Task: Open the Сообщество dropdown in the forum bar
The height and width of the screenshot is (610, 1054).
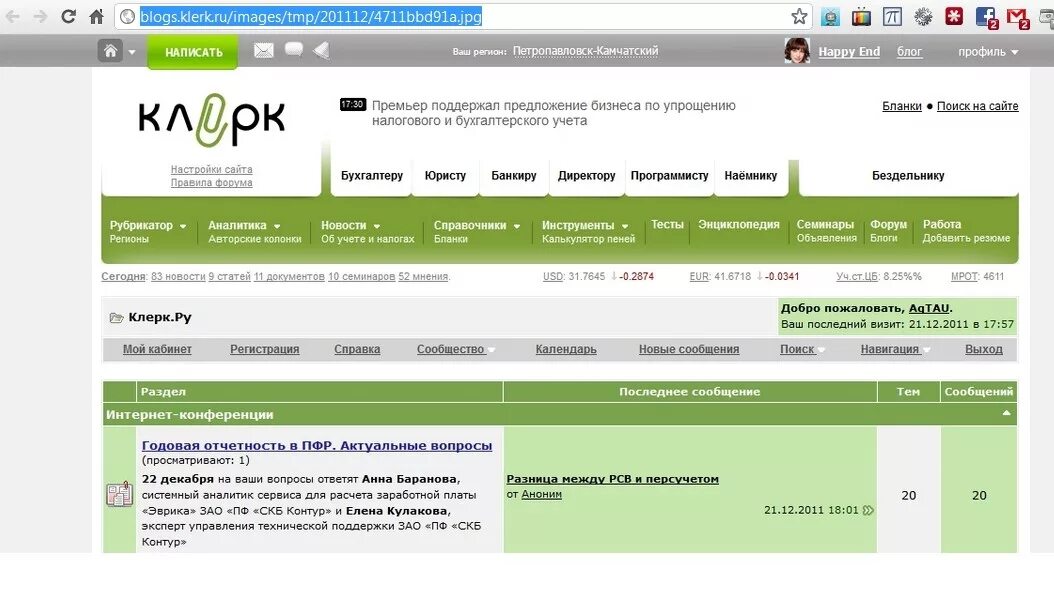Action: coord(456,350)
